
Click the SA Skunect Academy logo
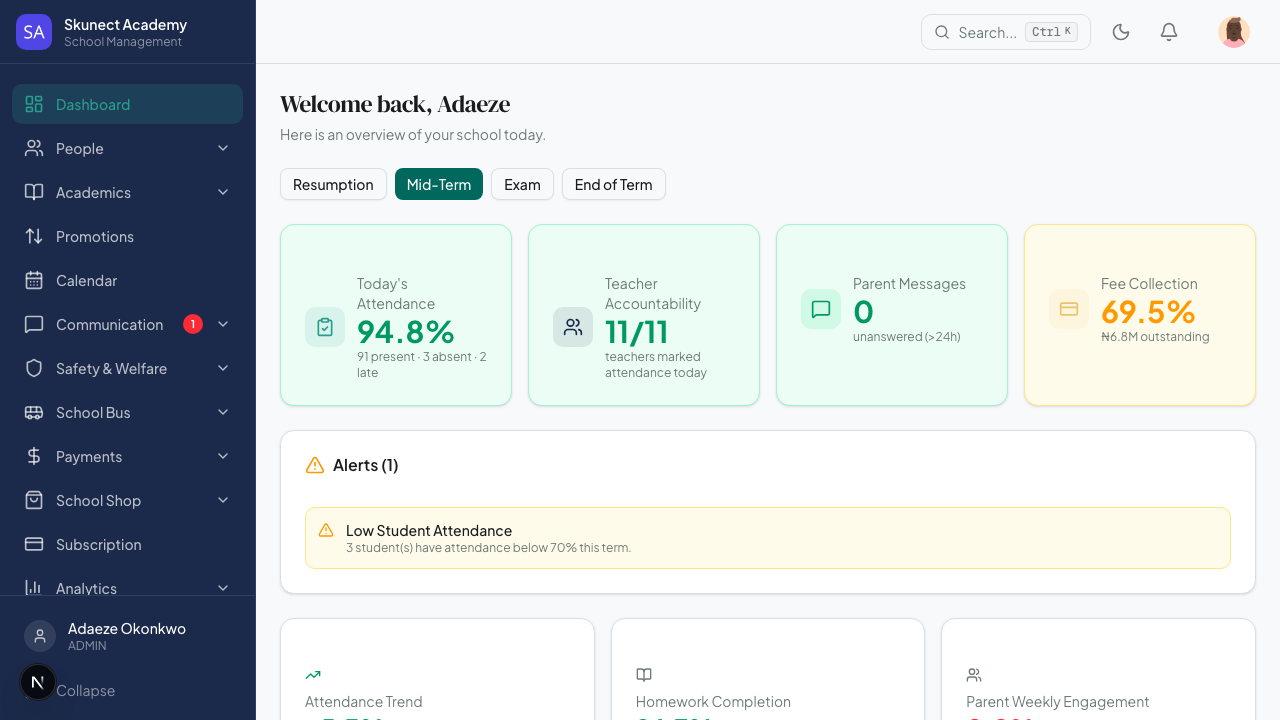coord(34,32)
